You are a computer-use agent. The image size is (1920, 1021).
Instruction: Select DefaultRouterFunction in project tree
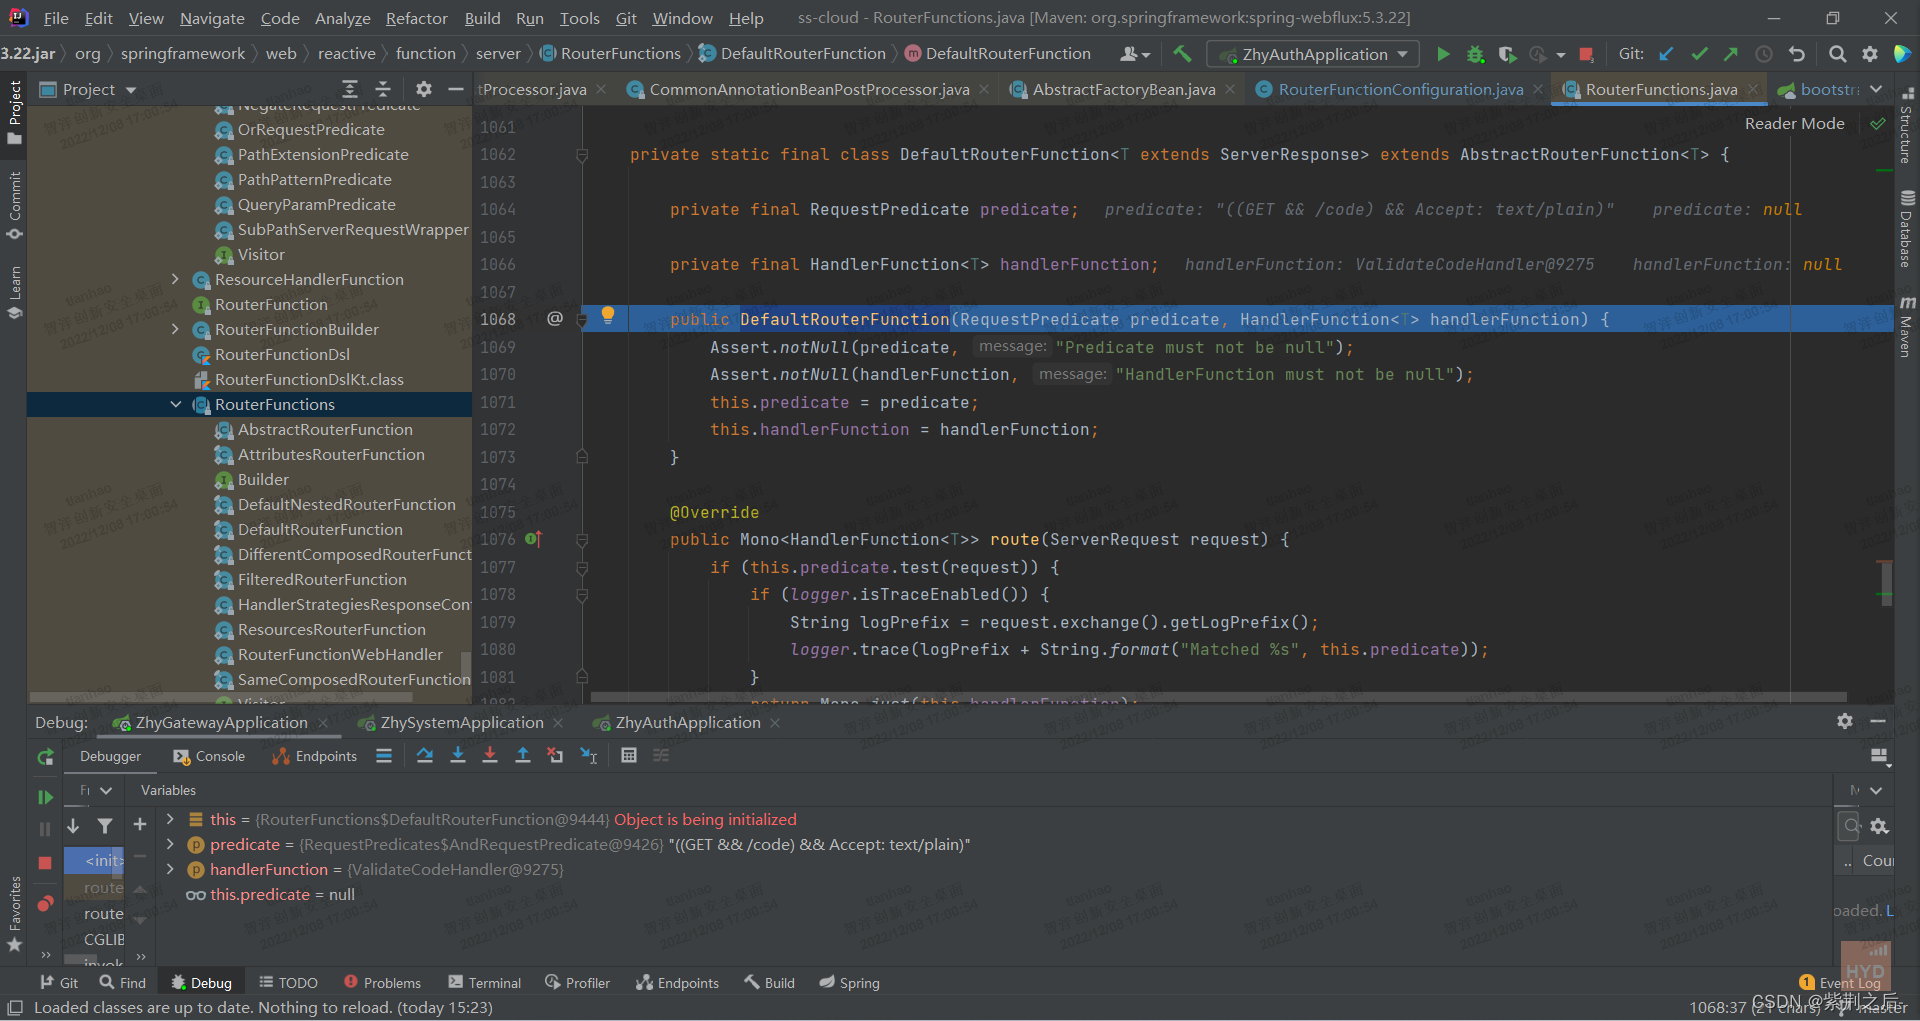pyautogui.click(x=320, y=529)
